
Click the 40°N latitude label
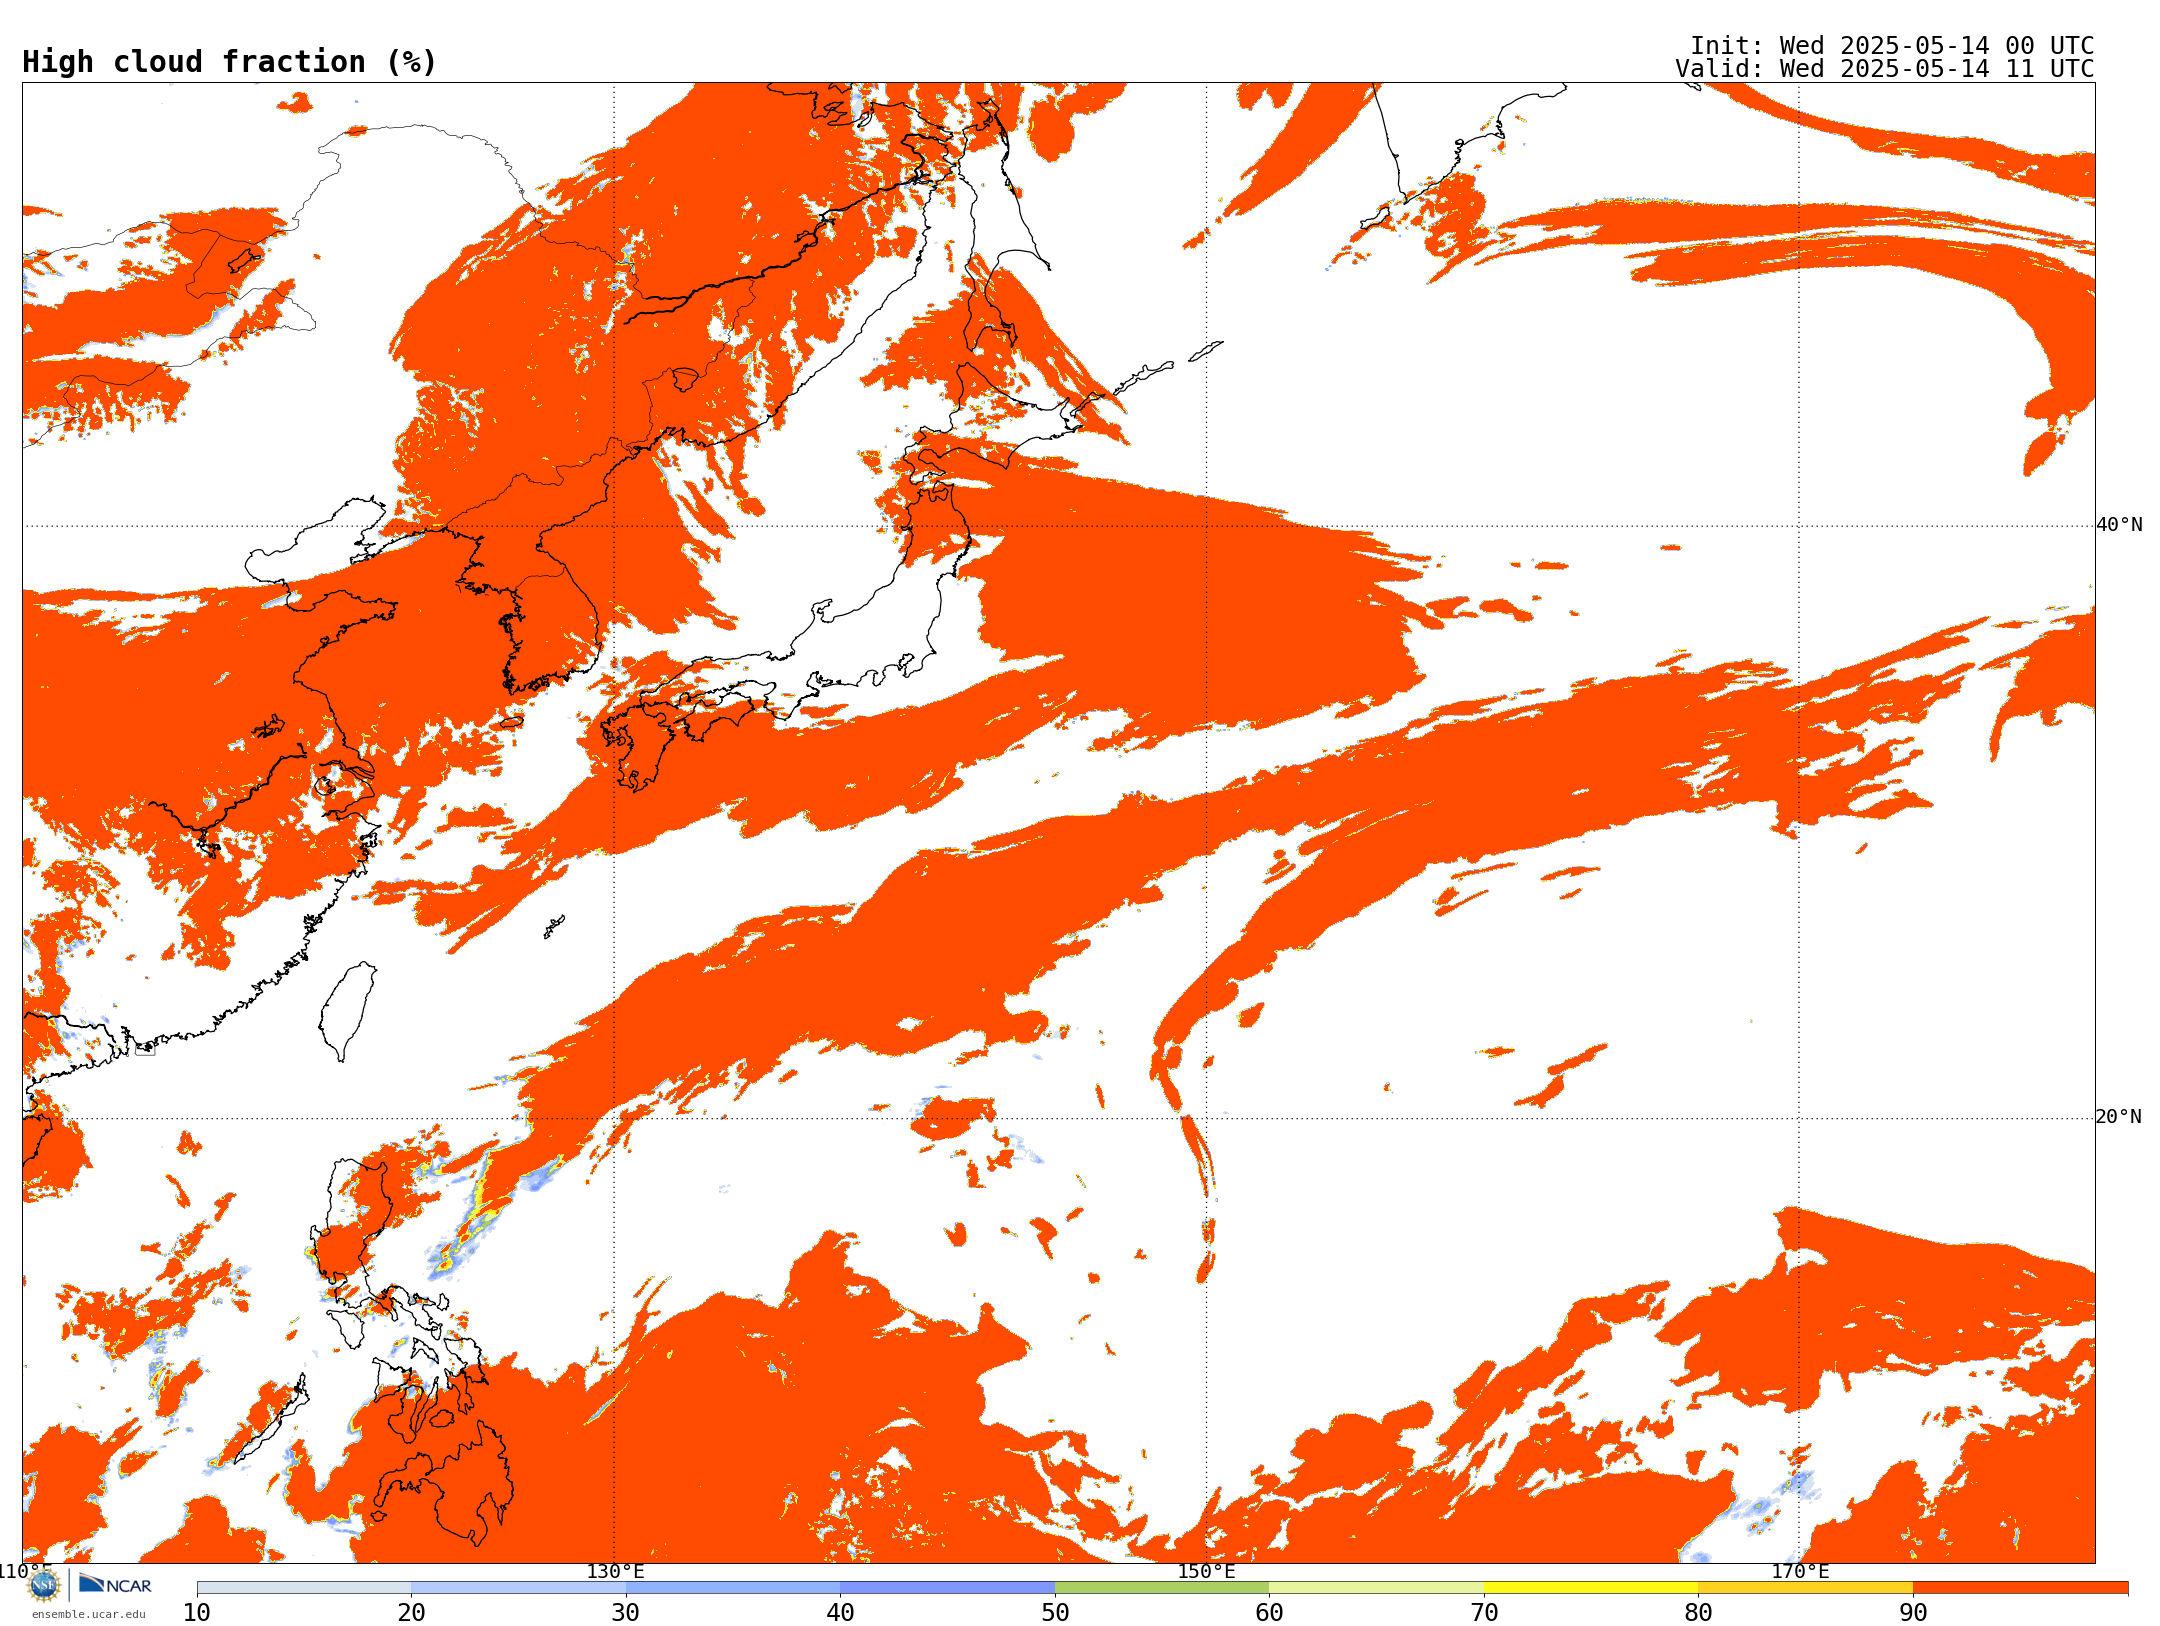point(2119,525)
